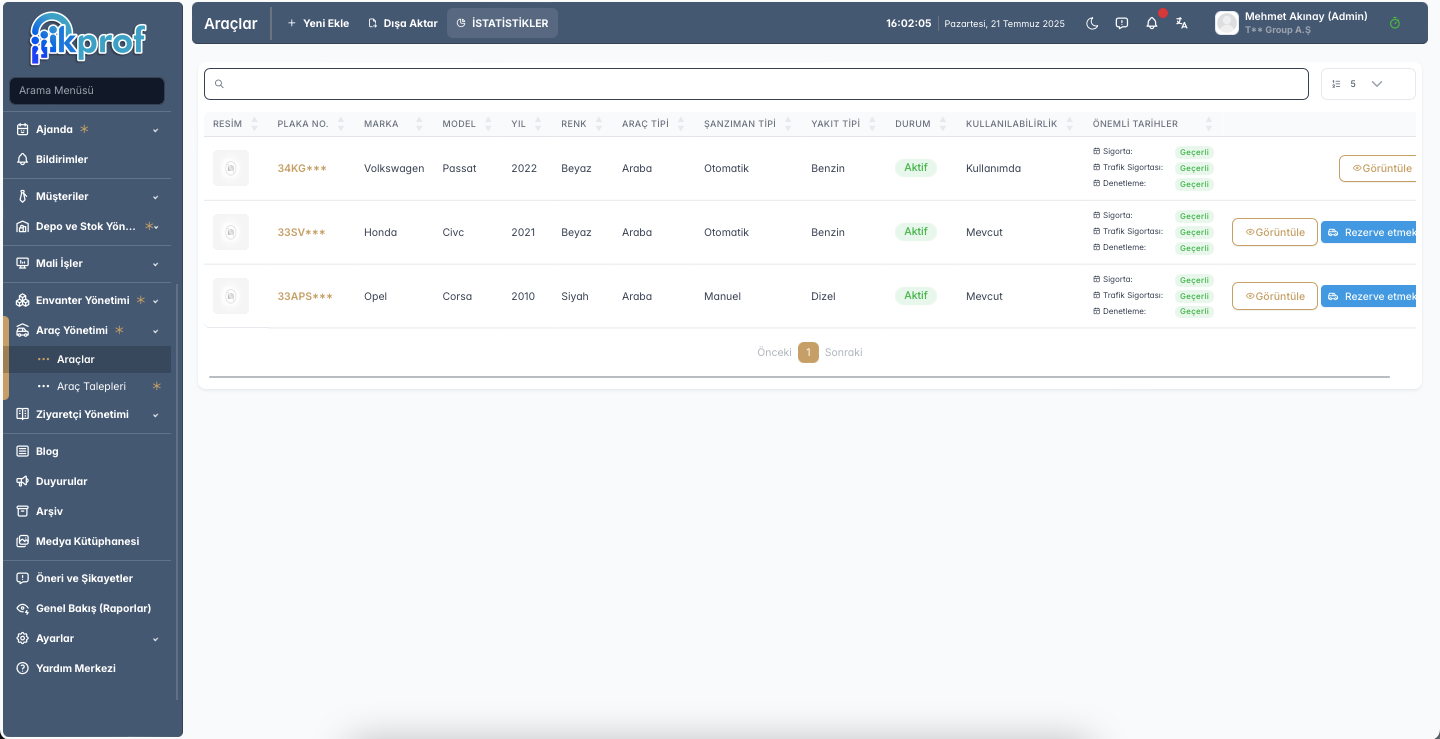Select page 1 in pagination
1440x739 pixels.
point(808,352)
